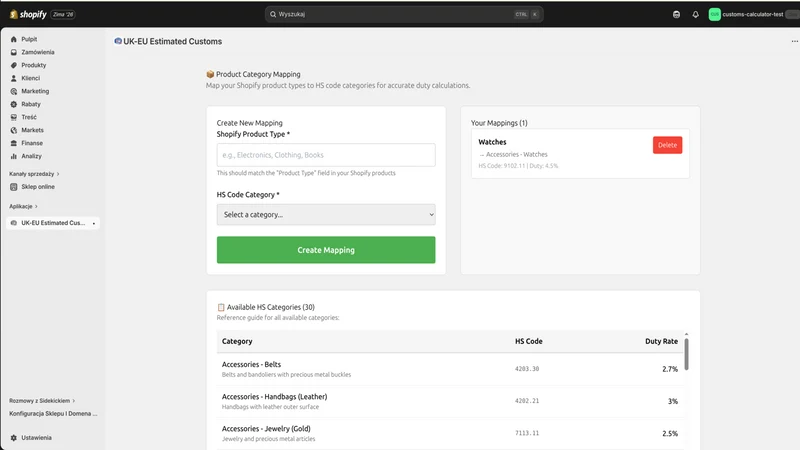Image resolution: width=800 pixels, height=450 pixels.
Task: Go to Produkty
Action: pyautogui.click(x=34, y=65)
